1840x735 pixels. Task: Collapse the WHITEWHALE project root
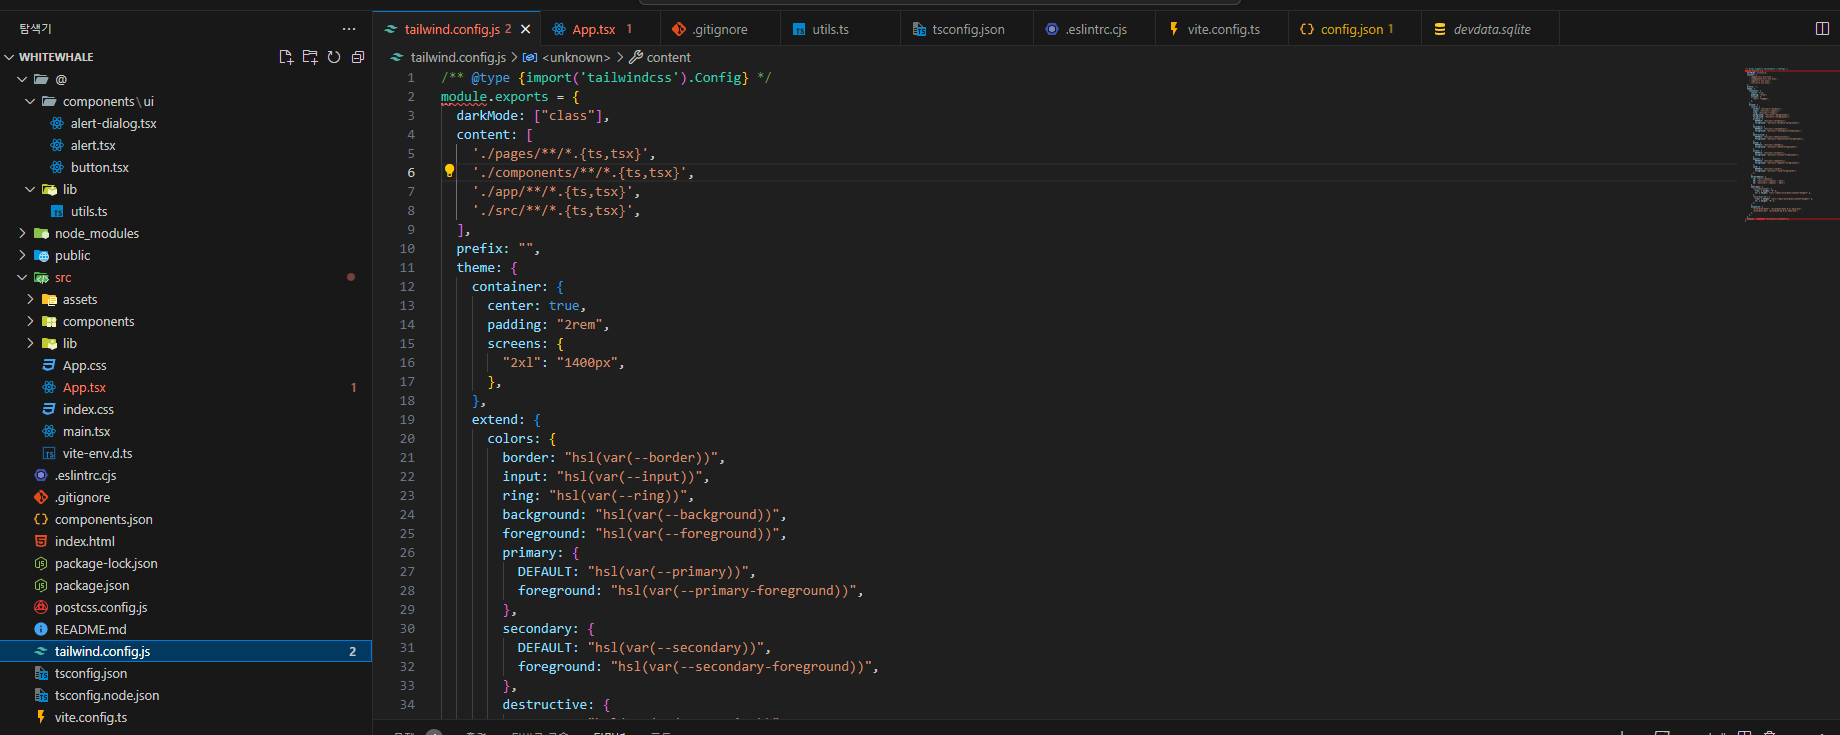point(10,57)
